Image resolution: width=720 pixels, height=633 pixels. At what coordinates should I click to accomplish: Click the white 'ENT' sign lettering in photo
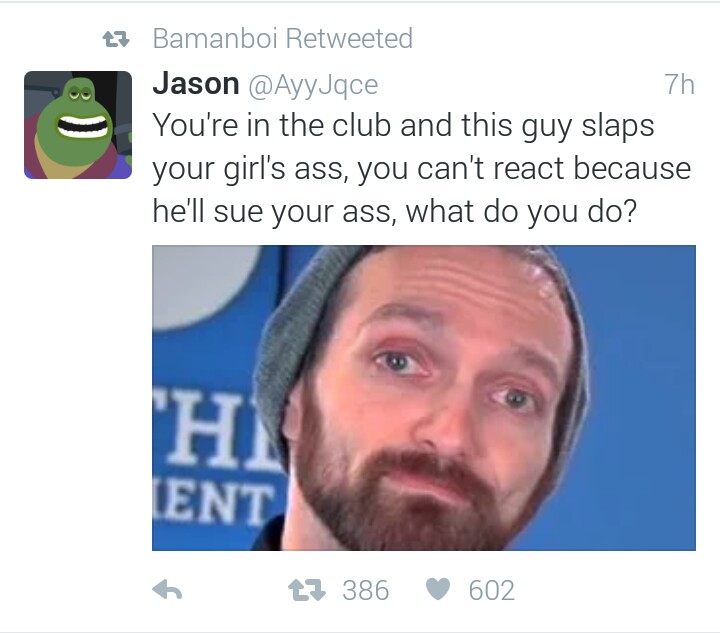[214, 504]
